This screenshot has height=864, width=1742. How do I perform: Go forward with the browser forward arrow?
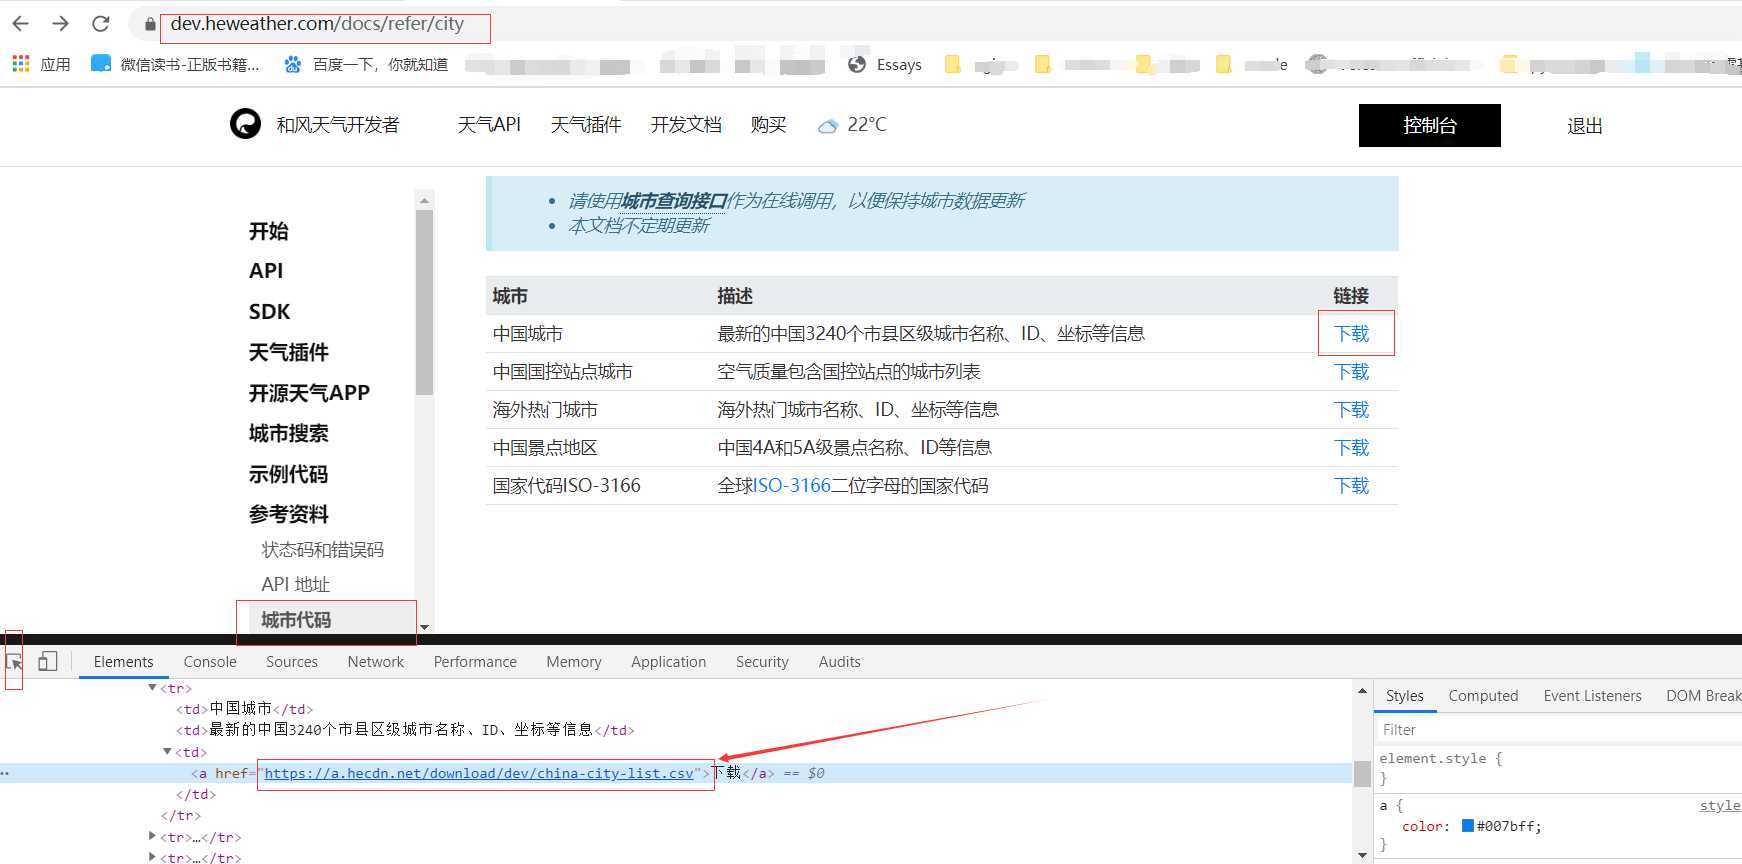point(60,23)
